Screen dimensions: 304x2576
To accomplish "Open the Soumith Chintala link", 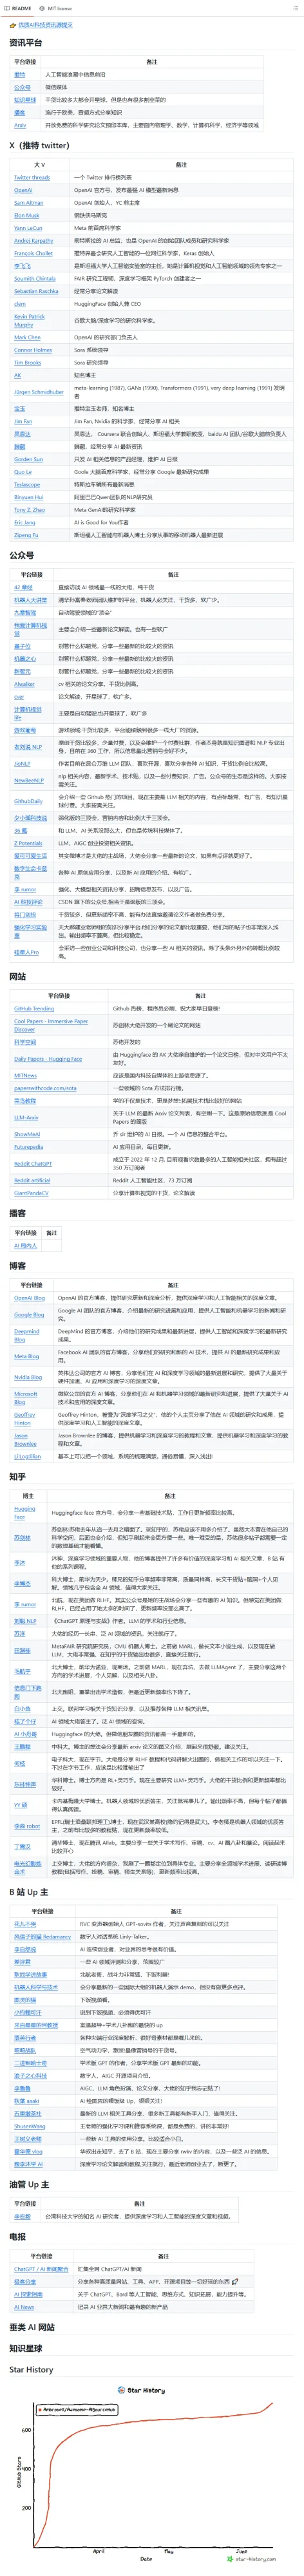I will [35, 278].
